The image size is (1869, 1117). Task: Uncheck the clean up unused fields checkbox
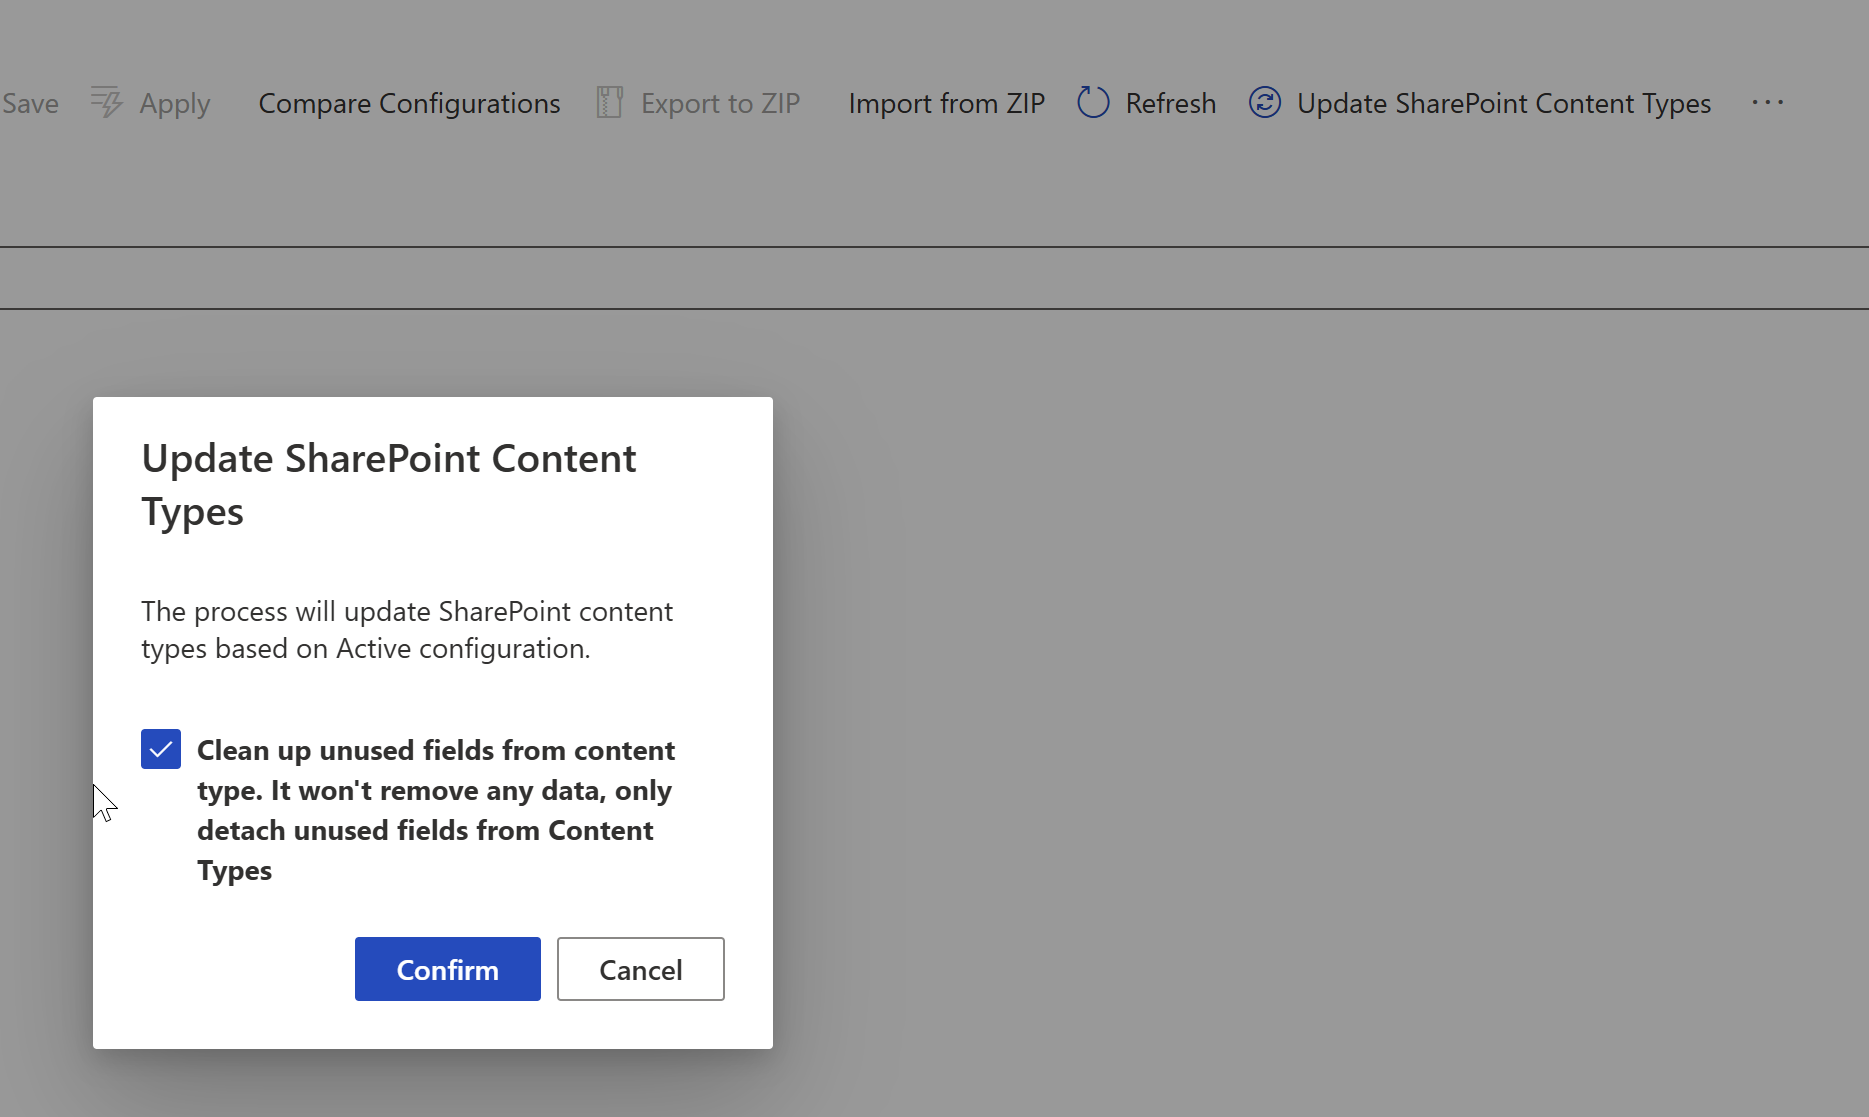tap(161, 749)
